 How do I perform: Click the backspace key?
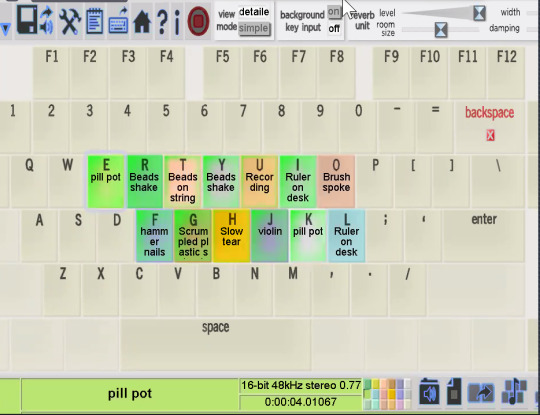tap(490, 127)
